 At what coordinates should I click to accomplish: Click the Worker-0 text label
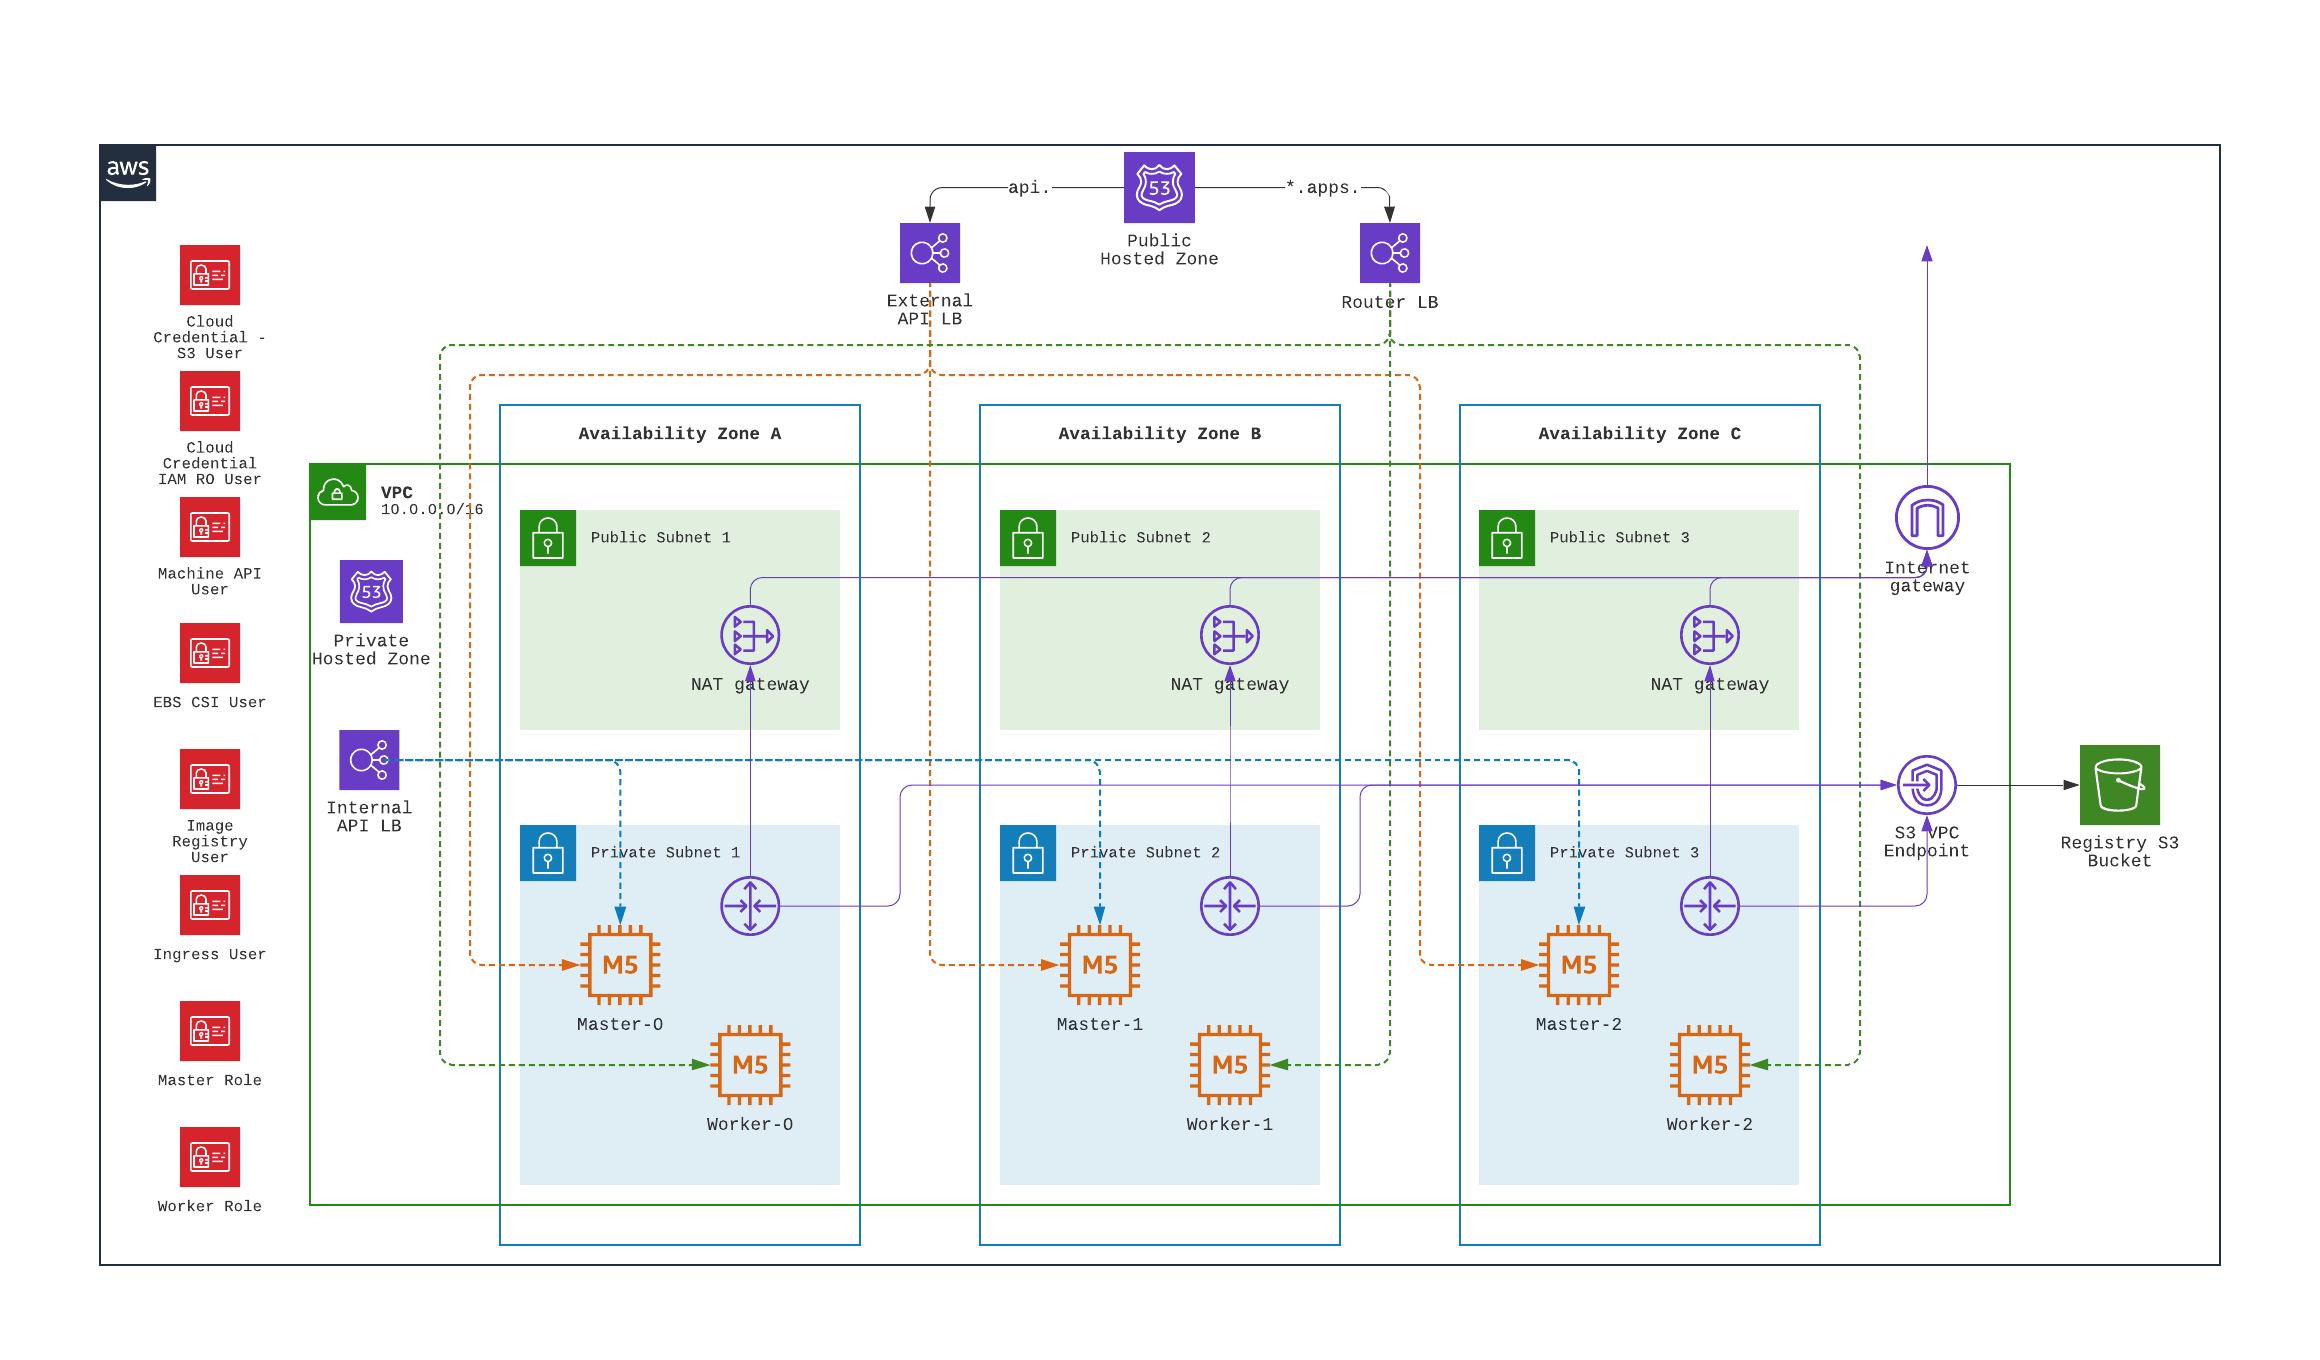750,1125
